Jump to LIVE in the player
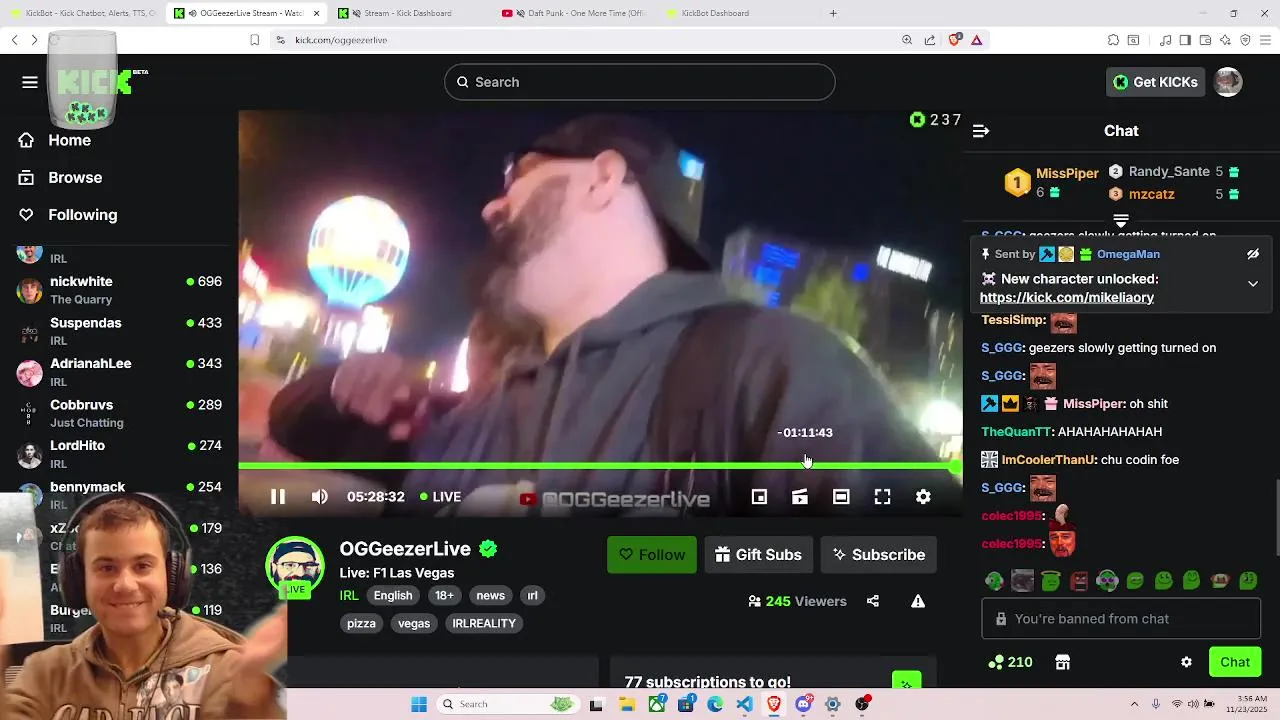 tap(440, 497)
